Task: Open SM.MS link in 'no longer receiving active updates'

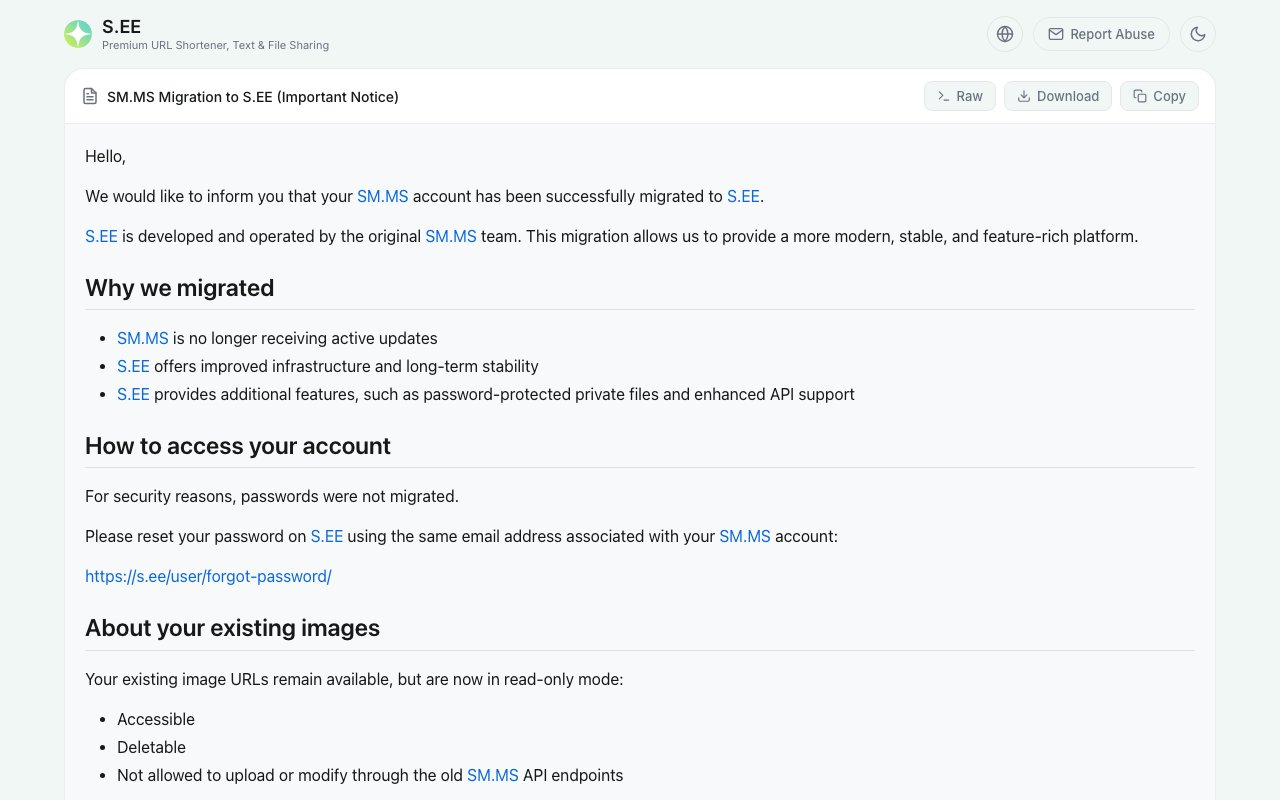Action: 143,338
